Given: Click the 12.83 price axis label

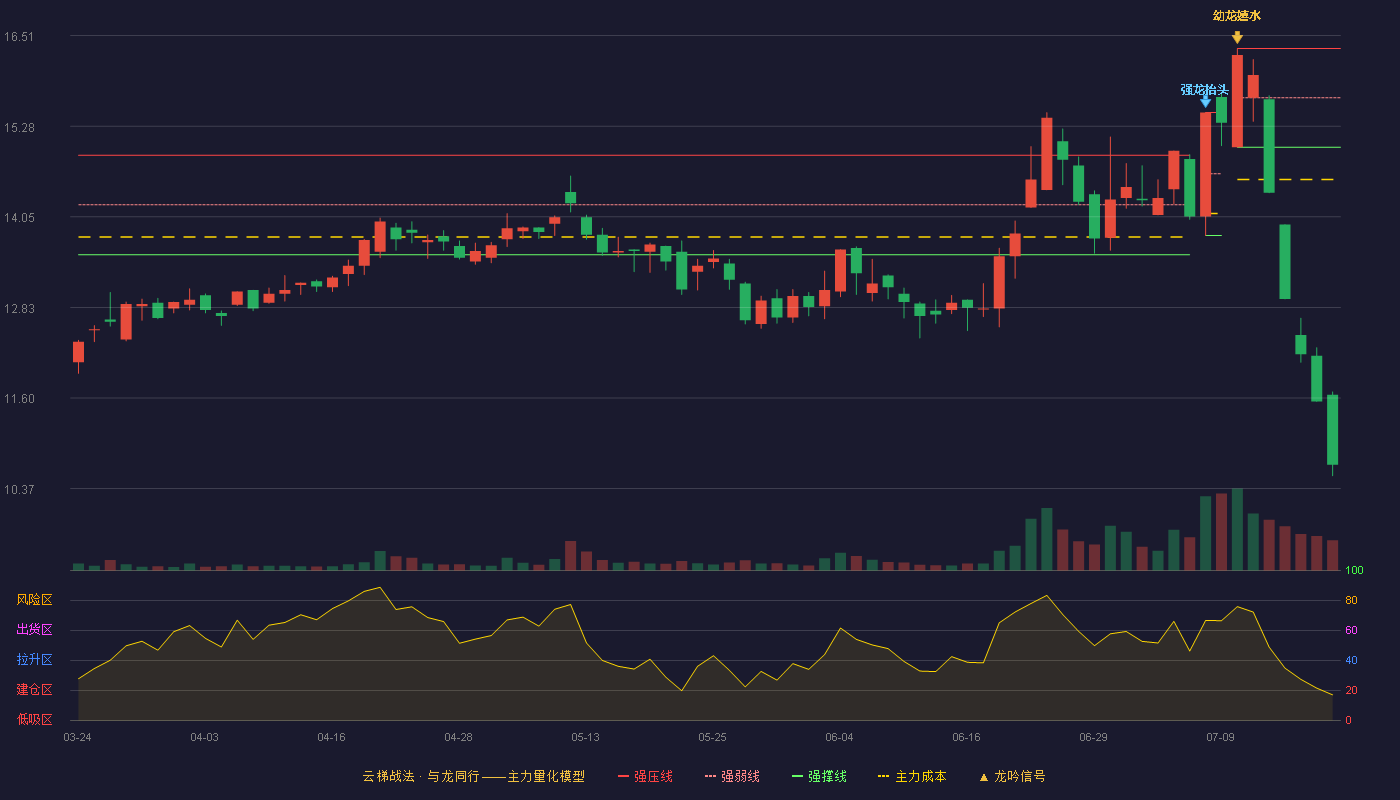Looking at the screenshot, I should tap(18, 308).
